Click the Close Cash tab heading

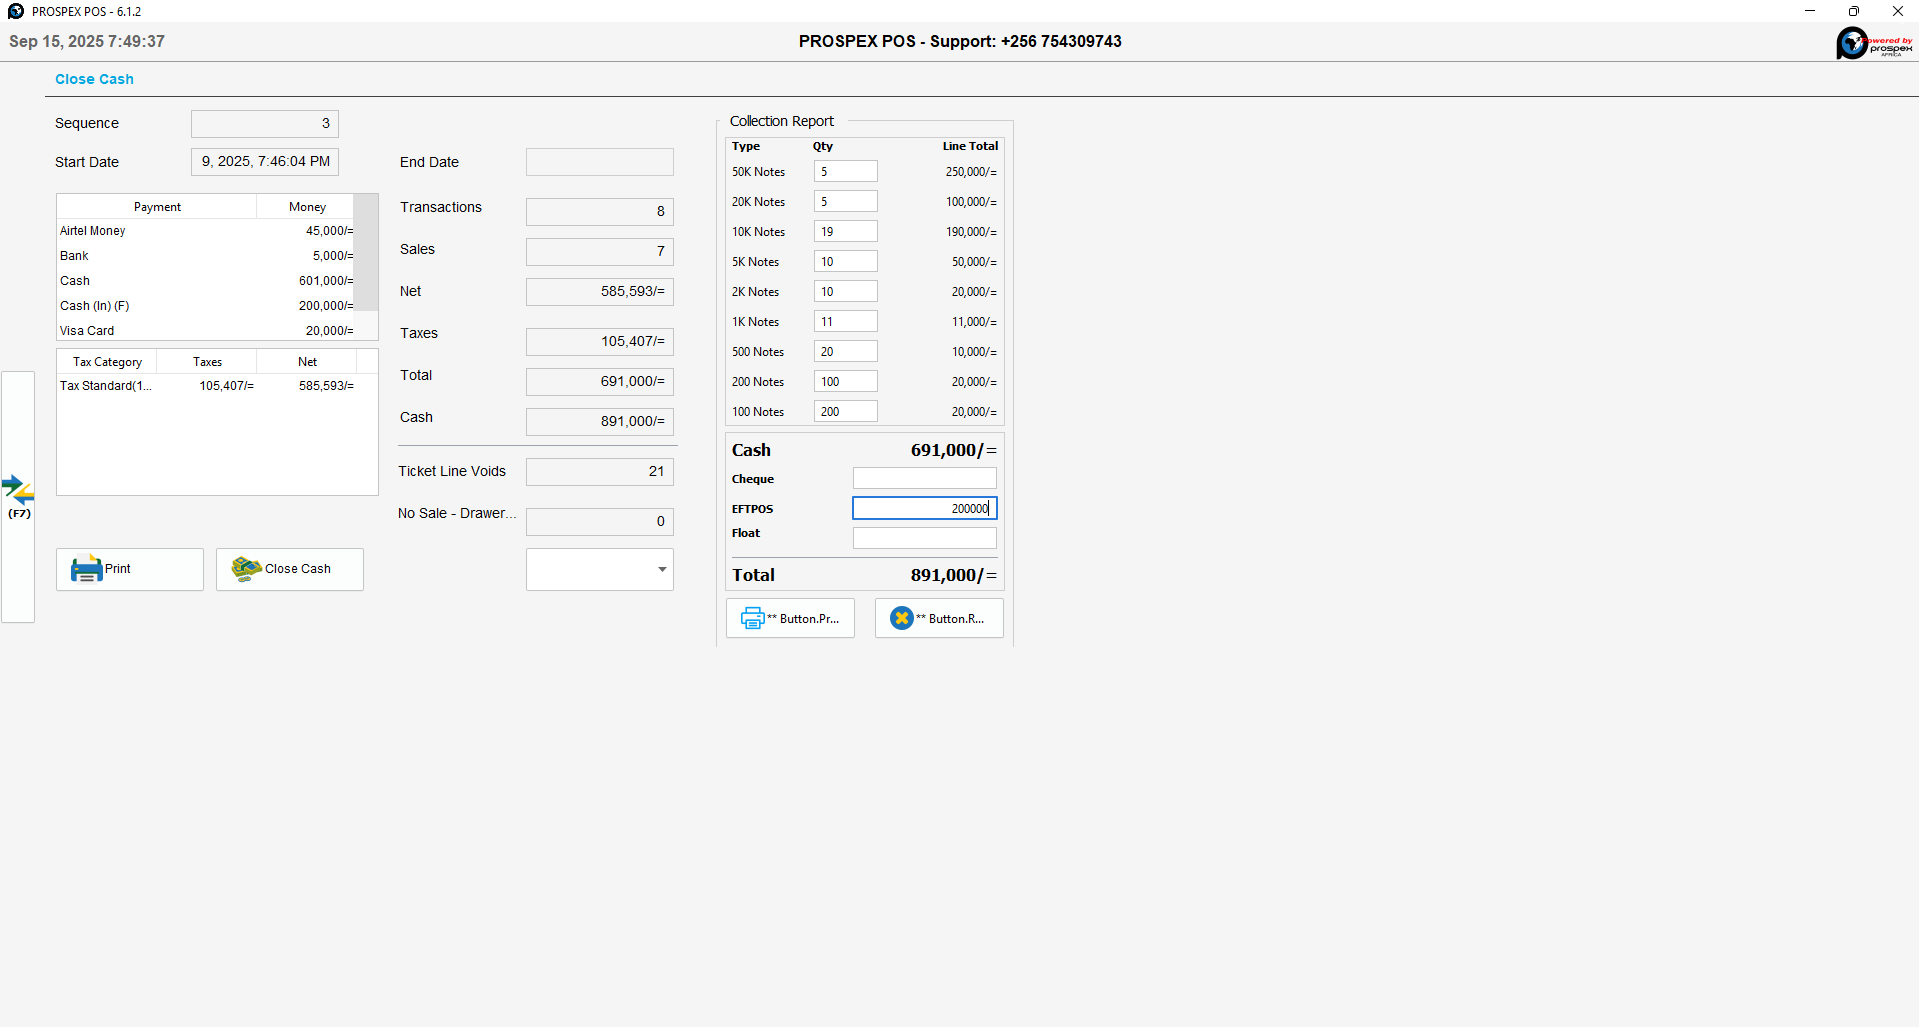point(94,79)
